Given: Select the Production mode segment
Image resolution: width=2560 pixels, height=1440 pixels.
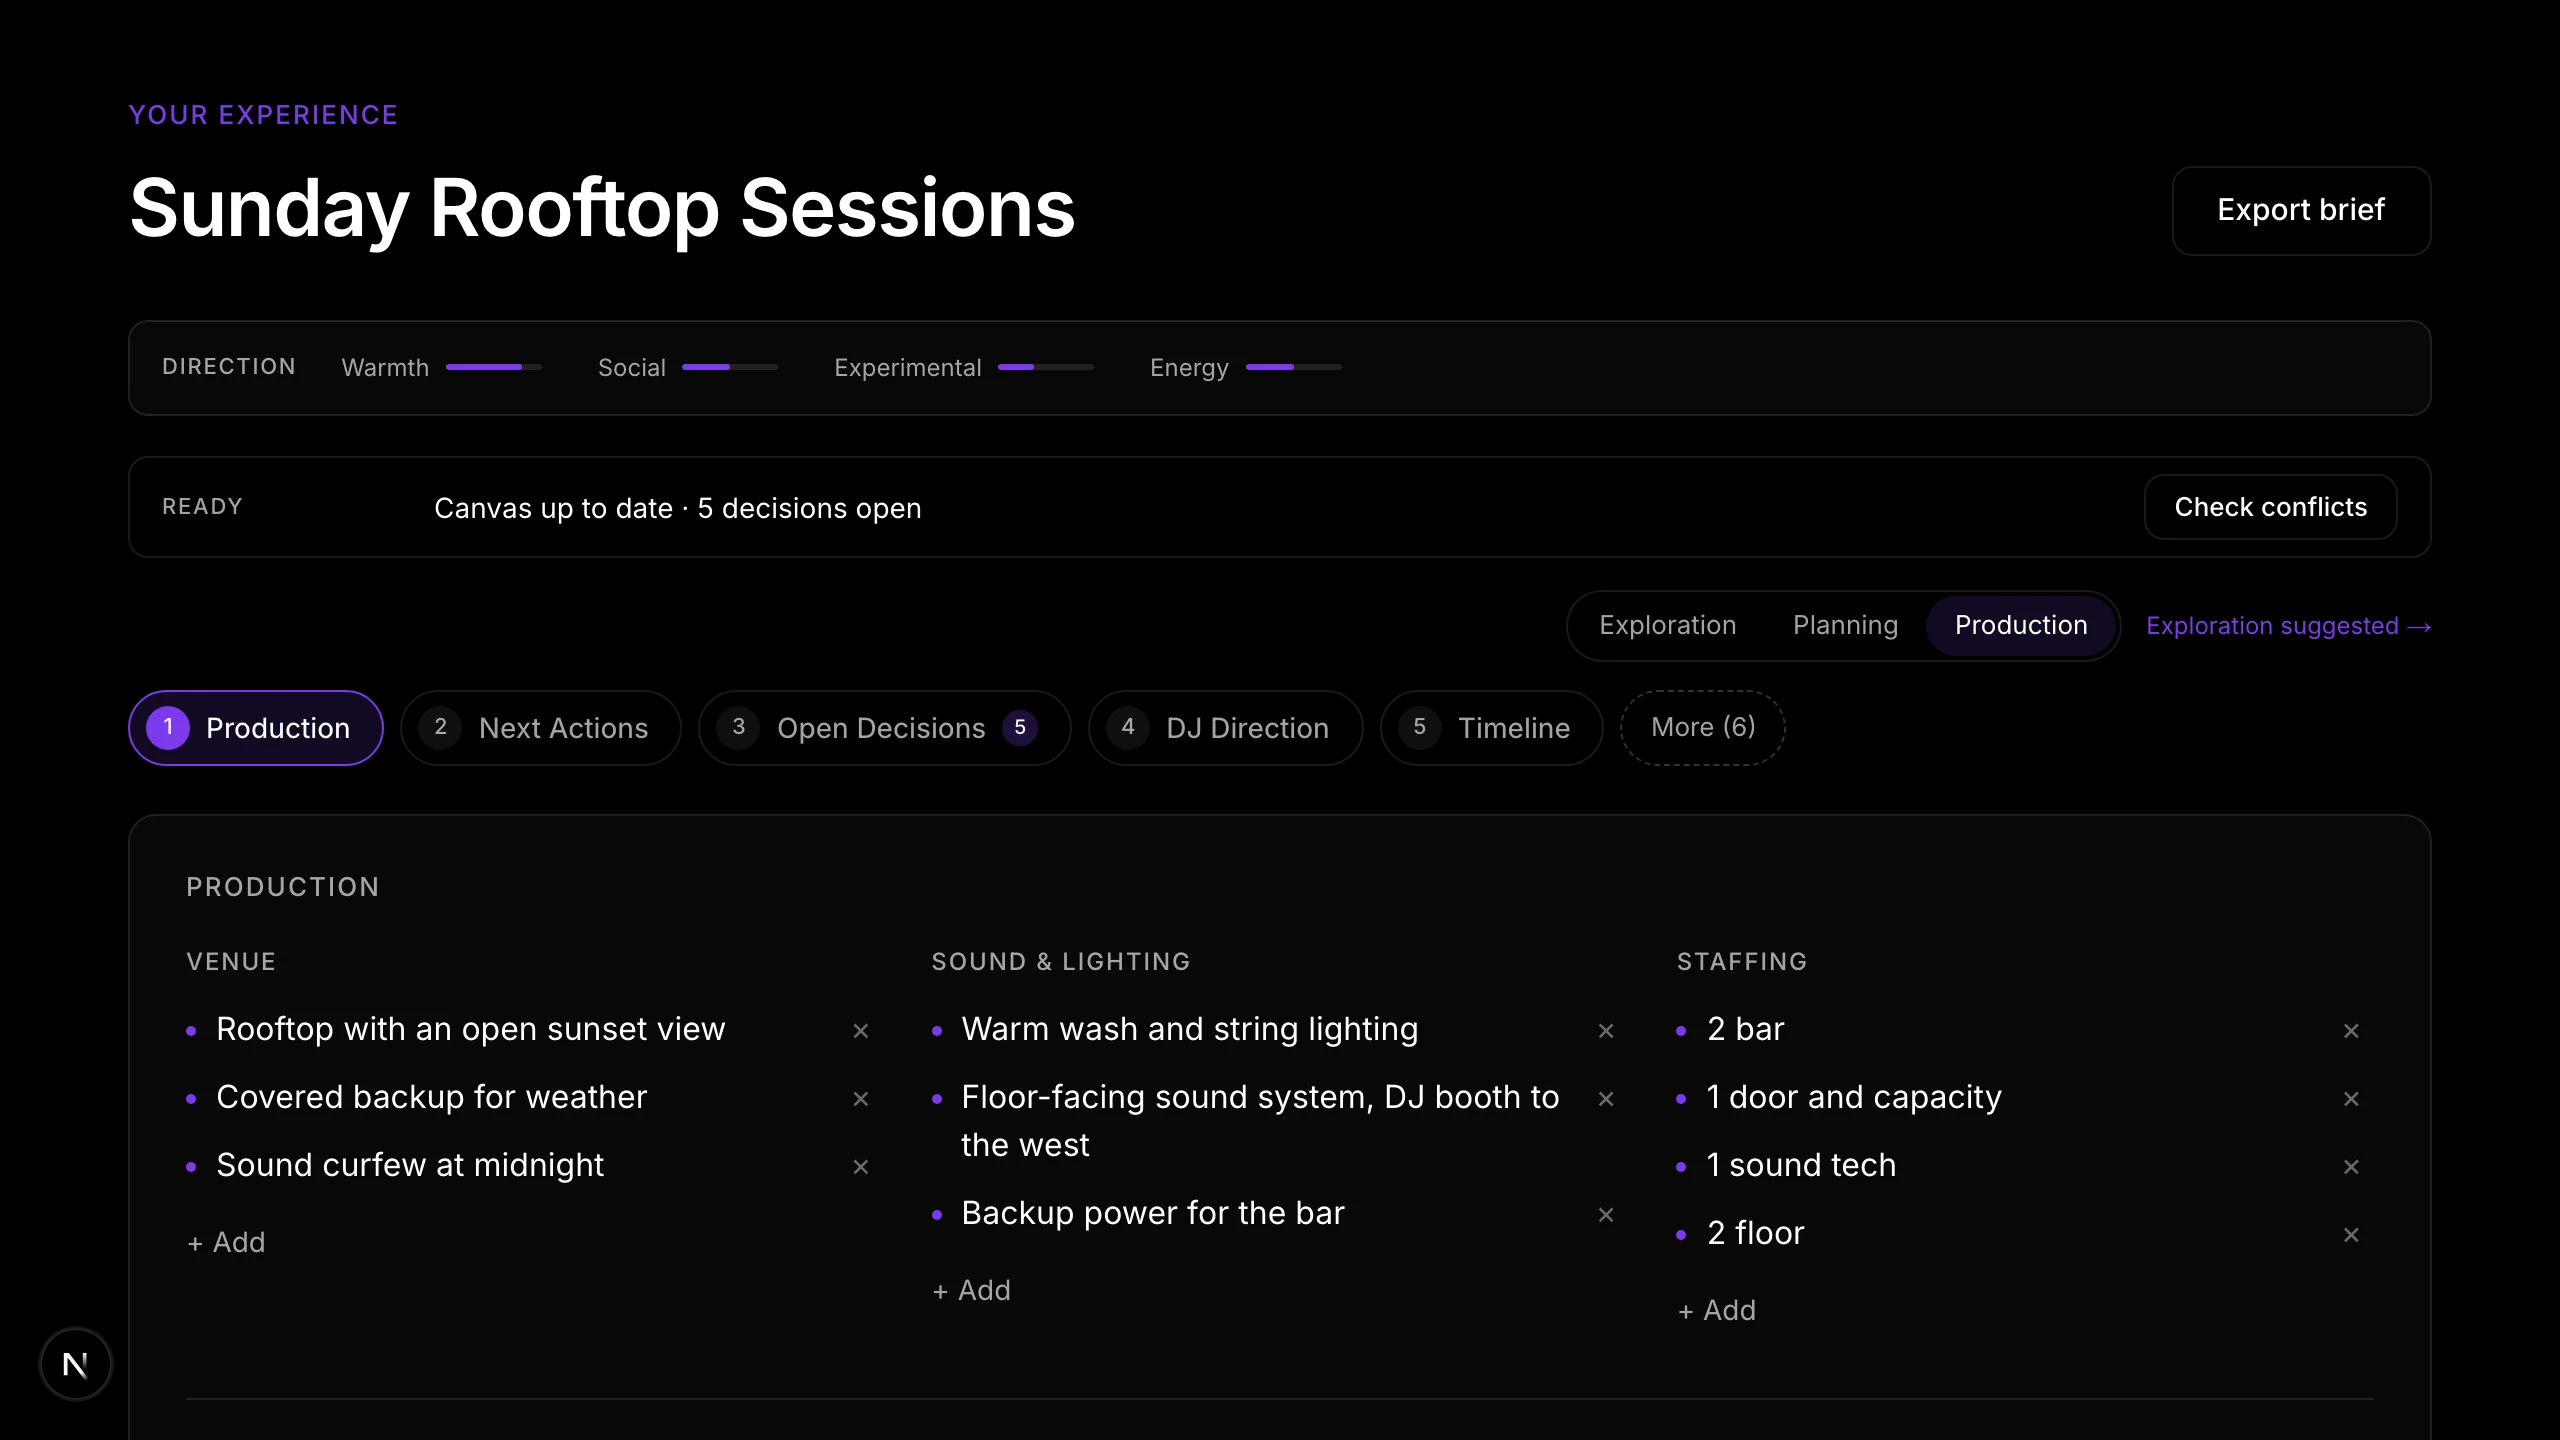Looking at the screenshot, I should [2021, 625].
